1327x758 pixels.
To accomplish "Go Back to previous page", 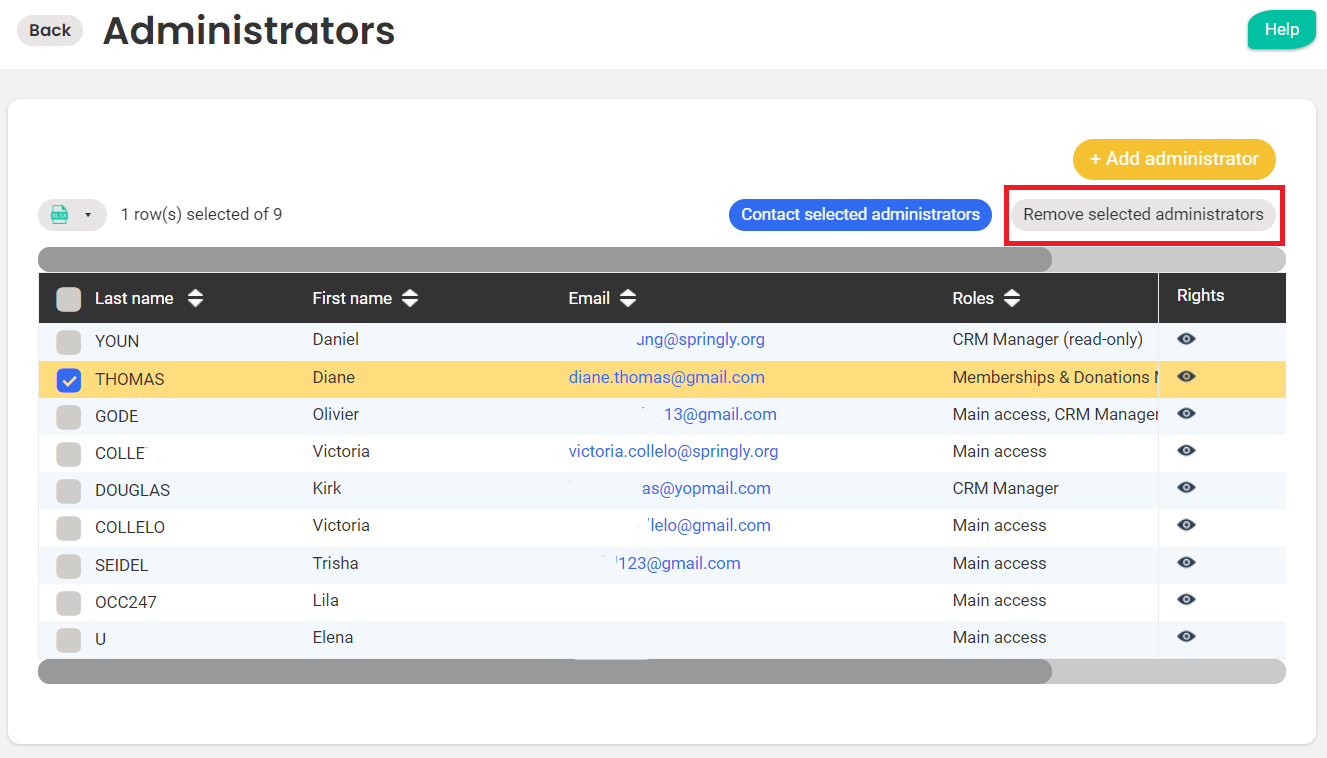I will [50, 30].
